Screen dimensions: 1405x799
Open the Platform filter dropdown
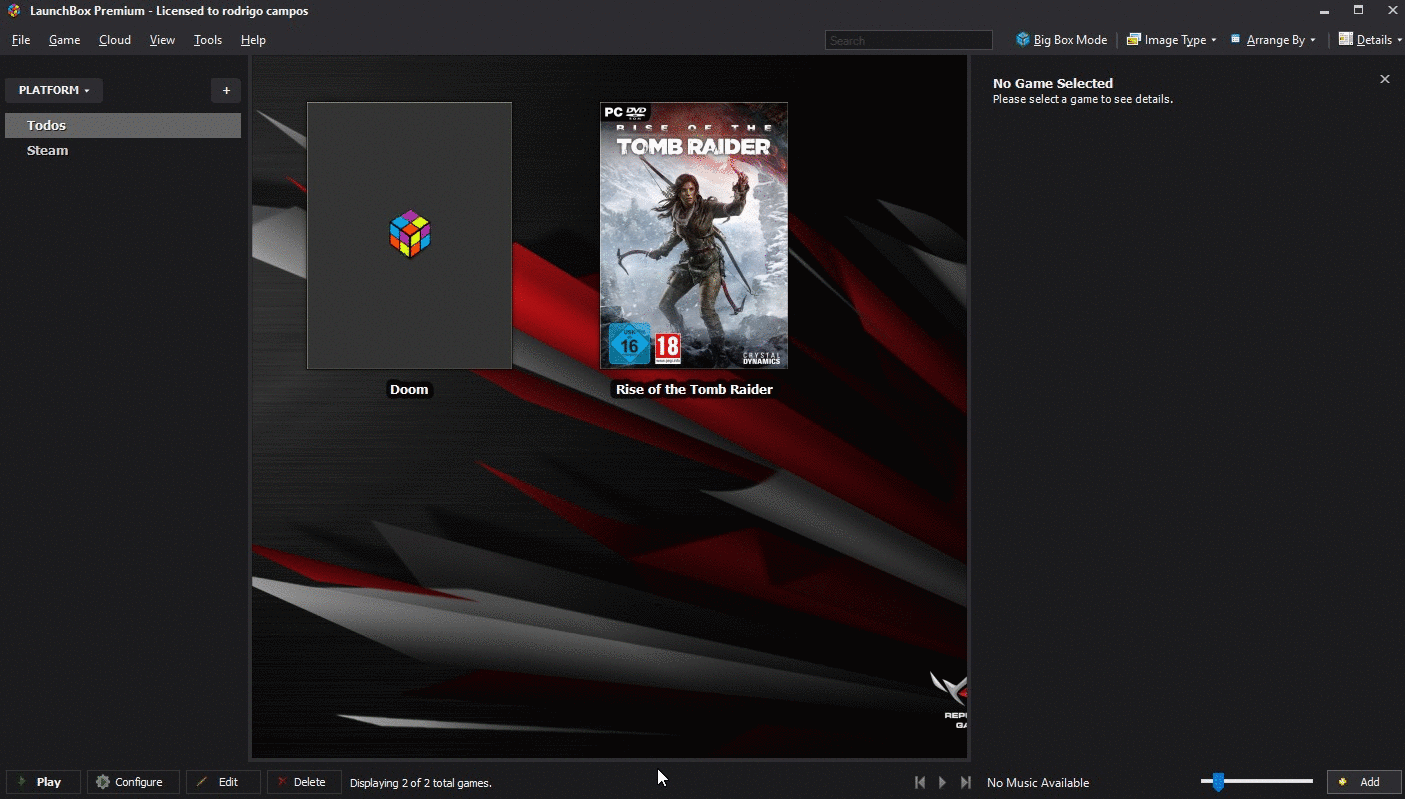(54, 90)
